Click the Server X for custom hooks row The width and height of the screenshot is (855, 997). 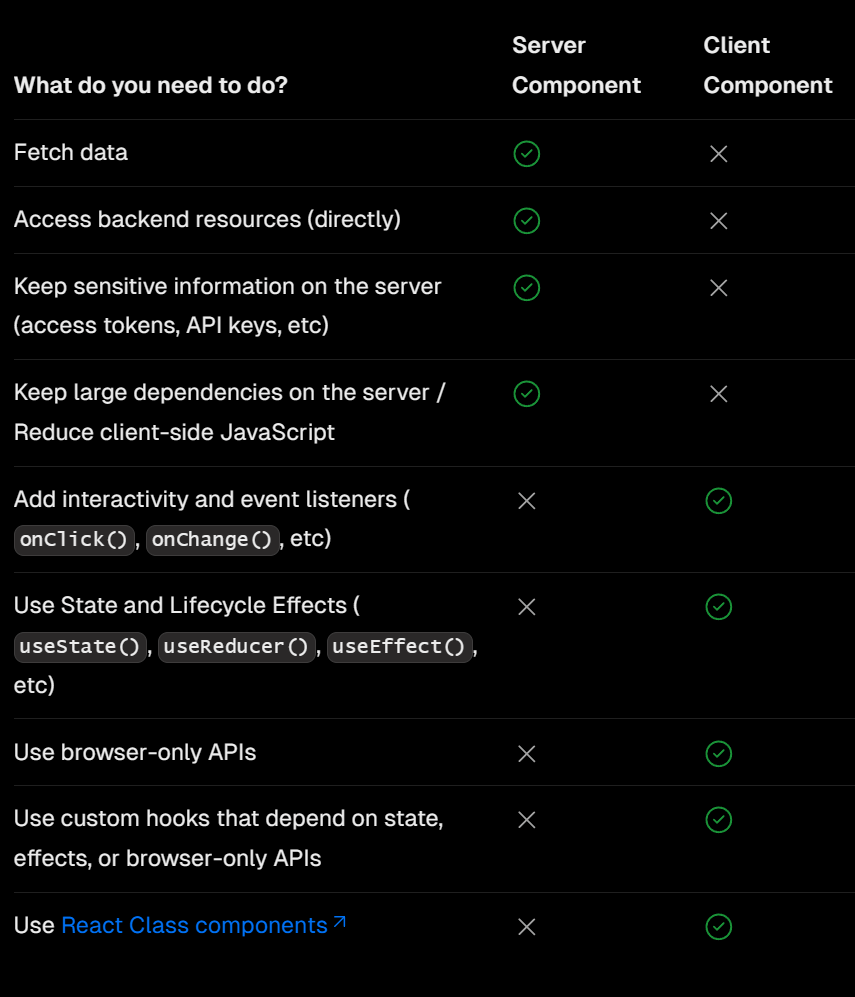(526, 820)
